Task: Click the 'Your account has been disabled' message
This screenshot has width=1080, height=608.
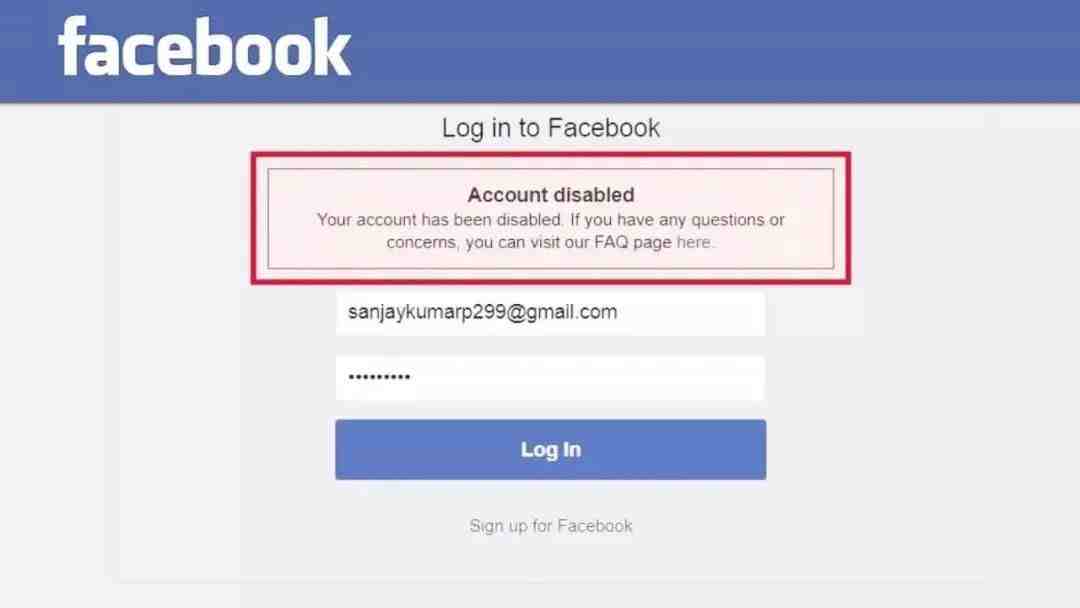Action: [x=439, y=220]
